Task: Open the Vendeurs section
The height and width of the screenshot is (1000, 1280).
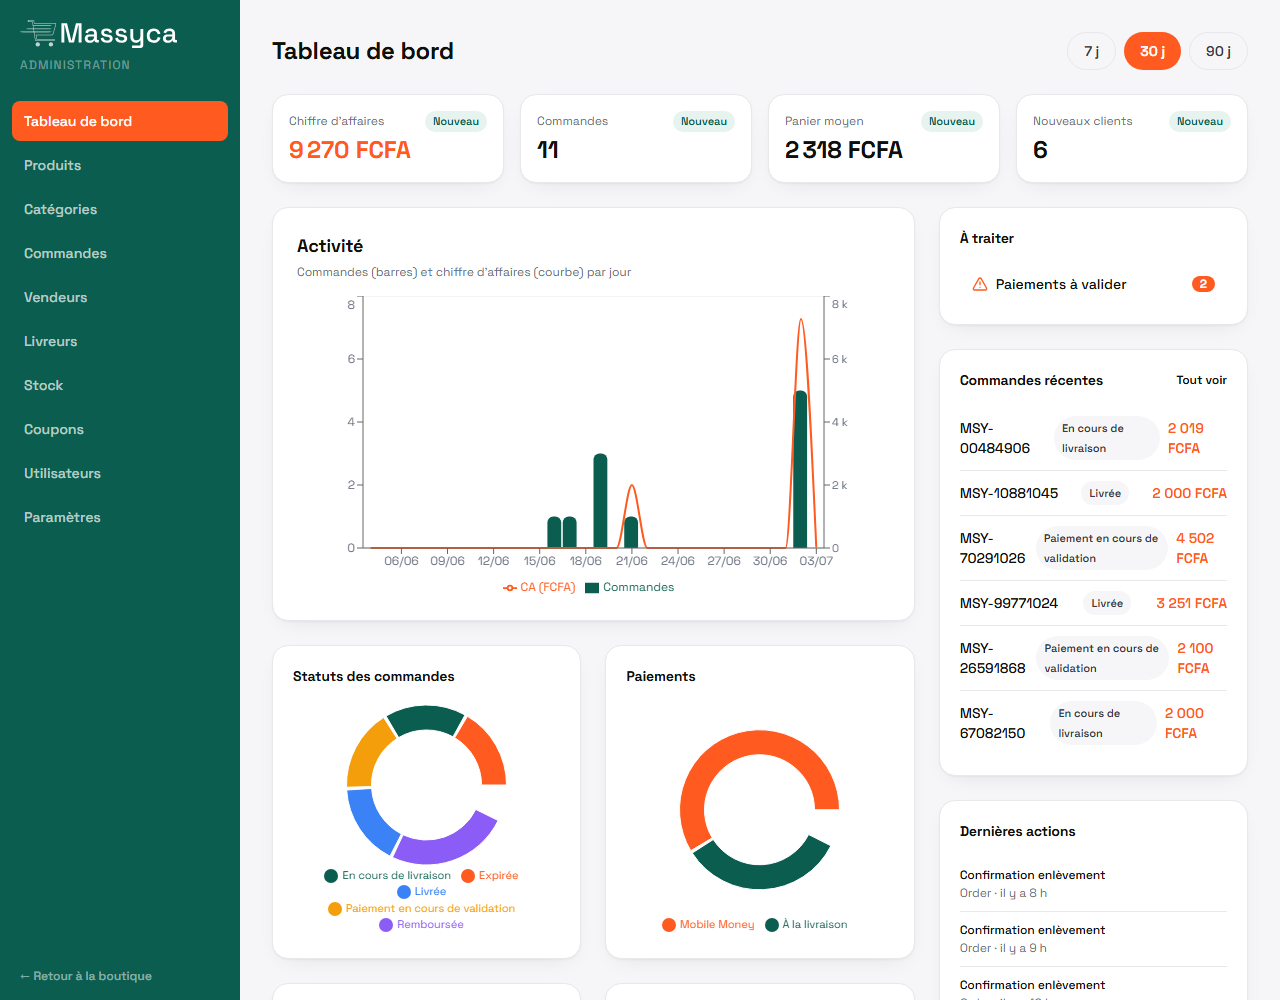Action: (120, 297)
